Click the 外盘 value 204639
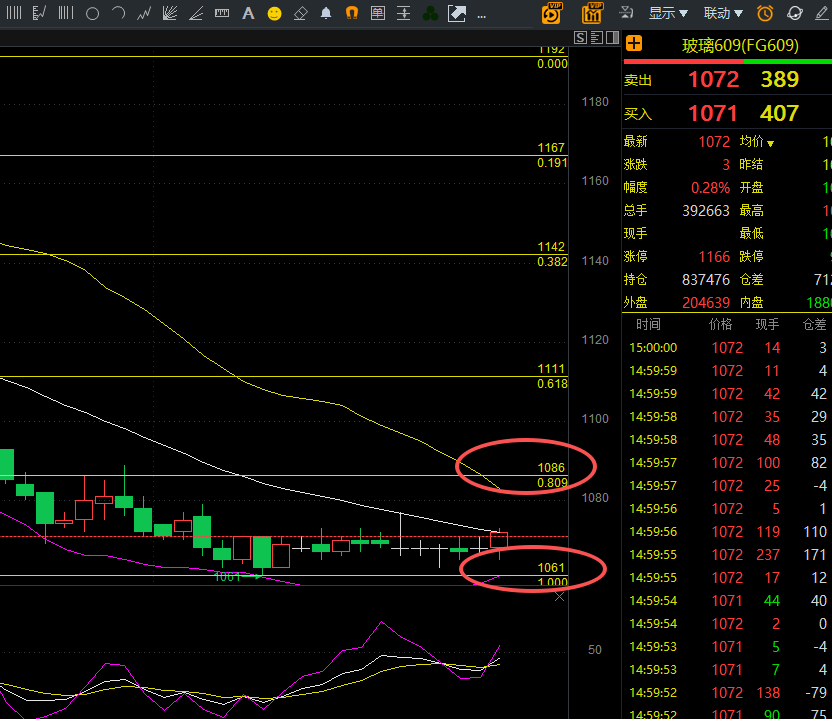Screen dimensions: 832x719 click(x=706, y=303)
